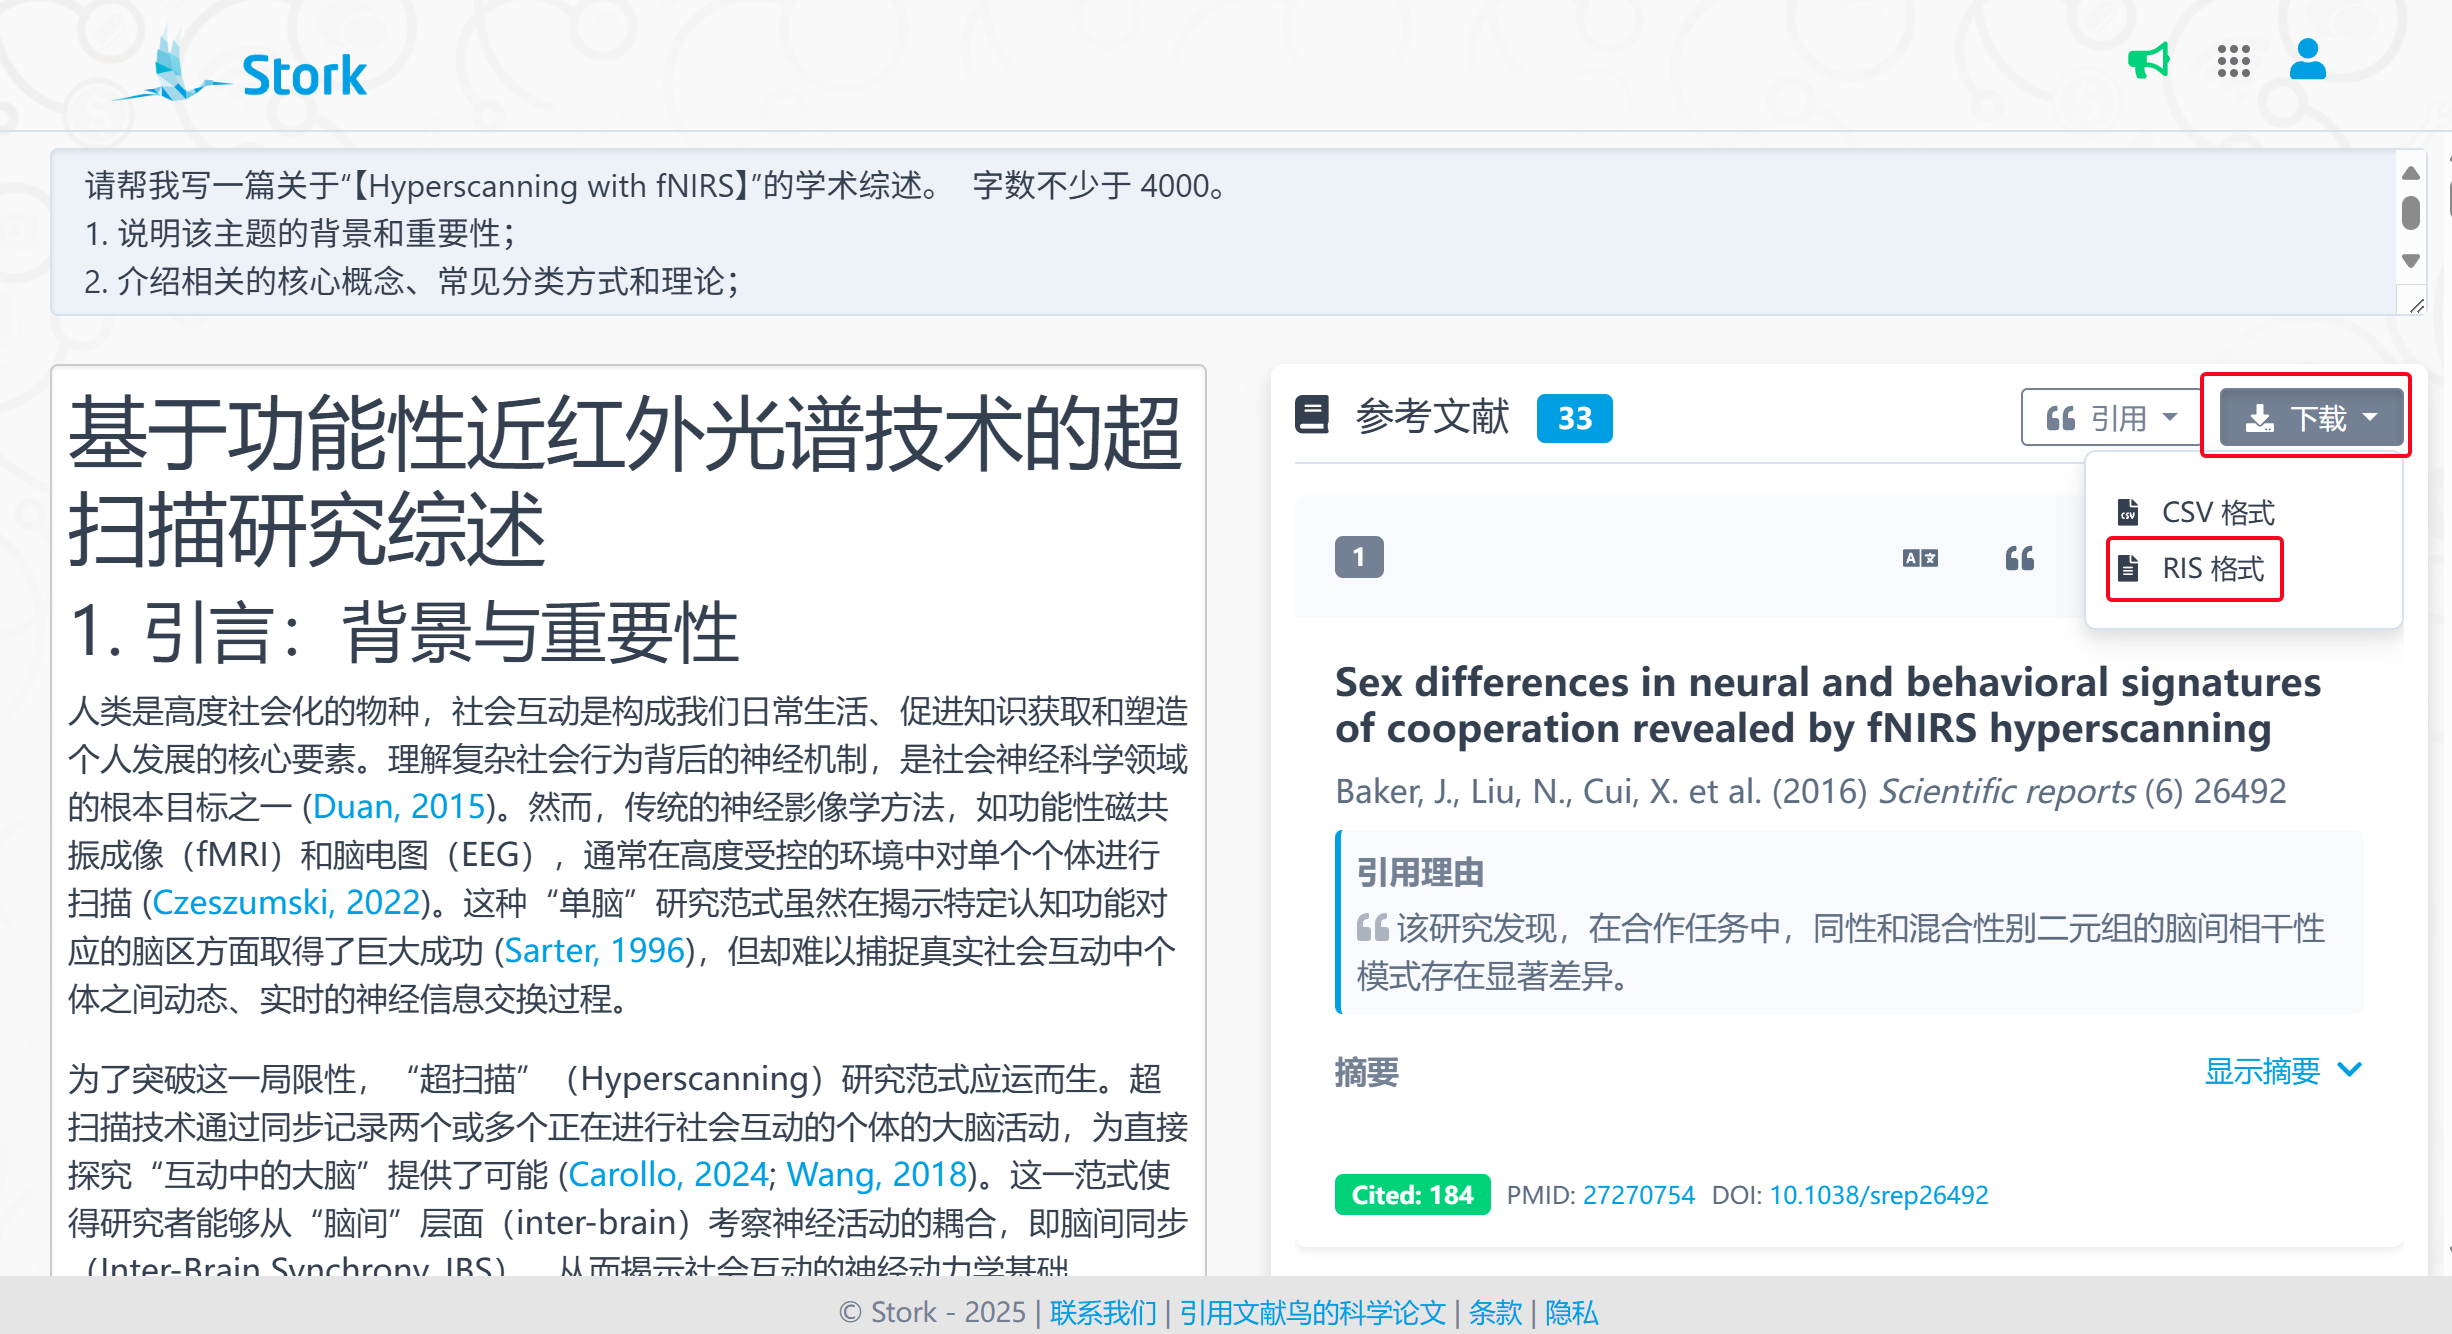2452x1334 pixels.
Task: Open DOI 10.1038/srep26492 link
Action: 1878,1195
